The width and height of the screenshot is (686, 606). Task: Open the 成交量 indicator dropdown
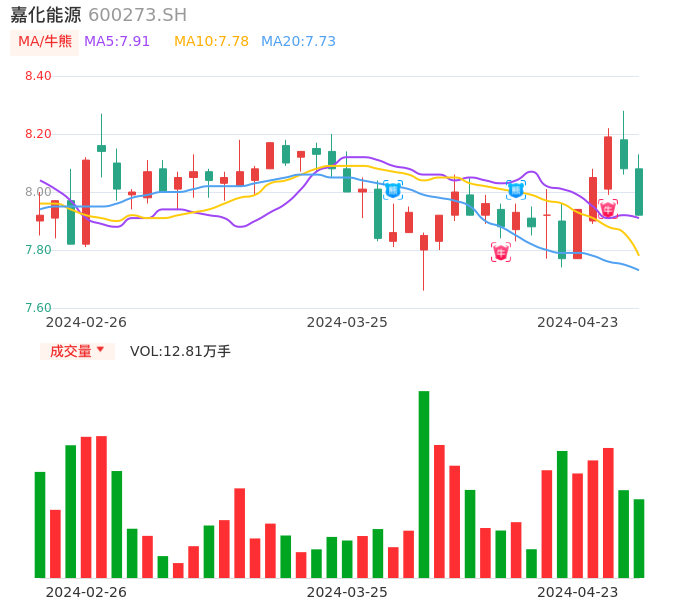(x=77, y=351)
